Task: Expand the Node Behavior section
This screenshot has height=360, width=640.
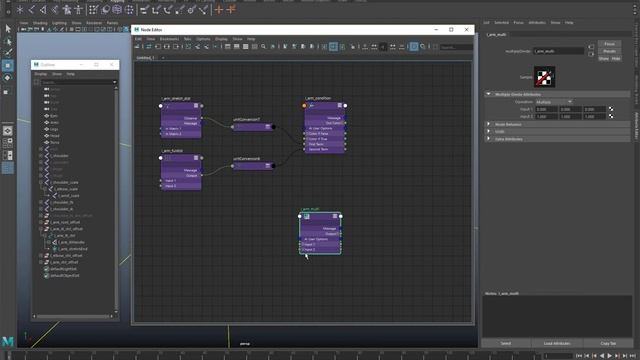Action: tap(489, 124)
